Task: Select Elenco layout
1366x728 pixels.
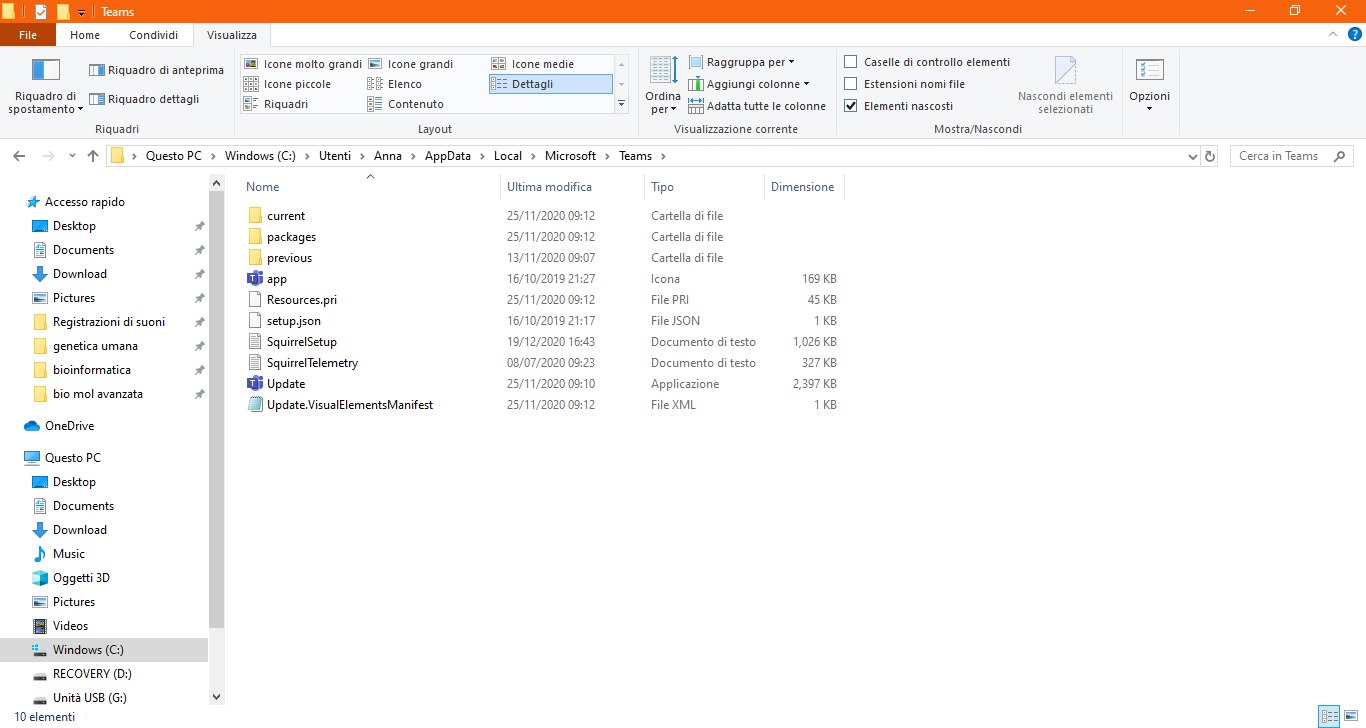Action: click(395, 84)
